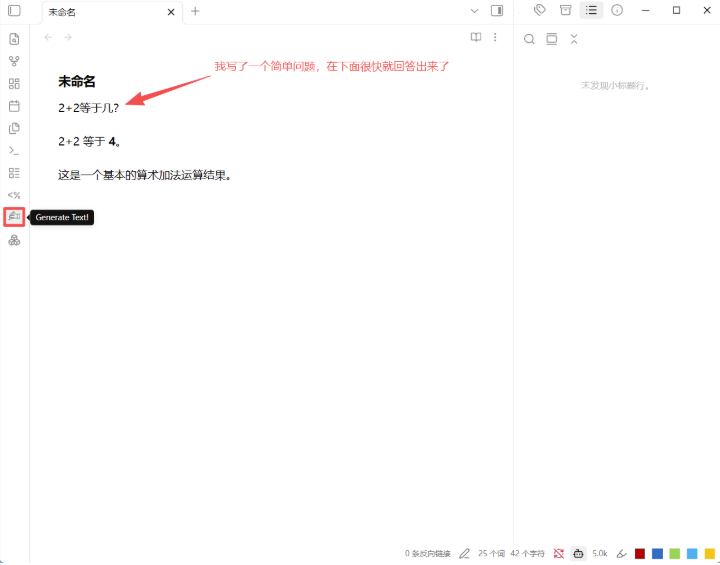Click the red sync-disabled status icon
720x565 pixels.
tap(559, 554)
